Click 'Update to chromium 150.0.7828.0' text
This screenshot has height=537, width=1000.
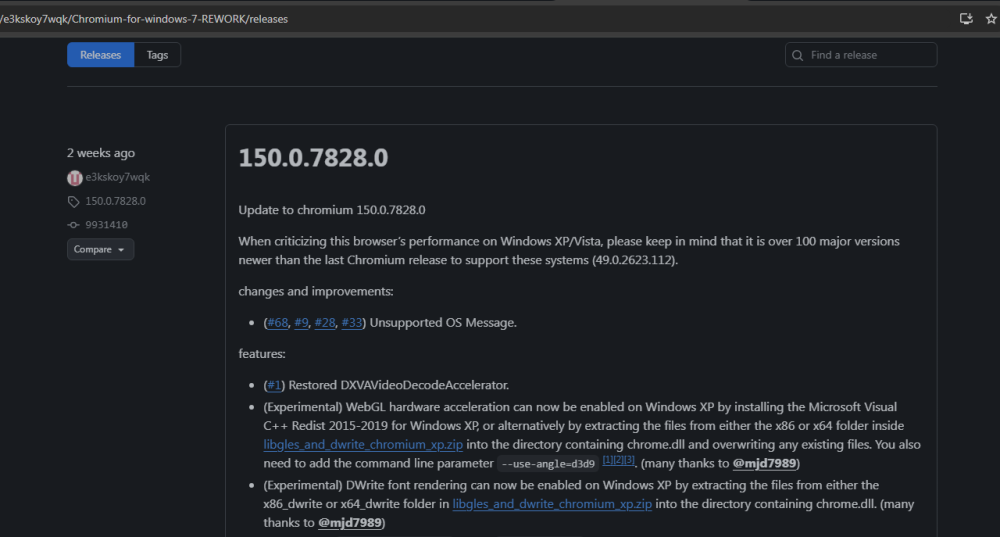point(332,210)
